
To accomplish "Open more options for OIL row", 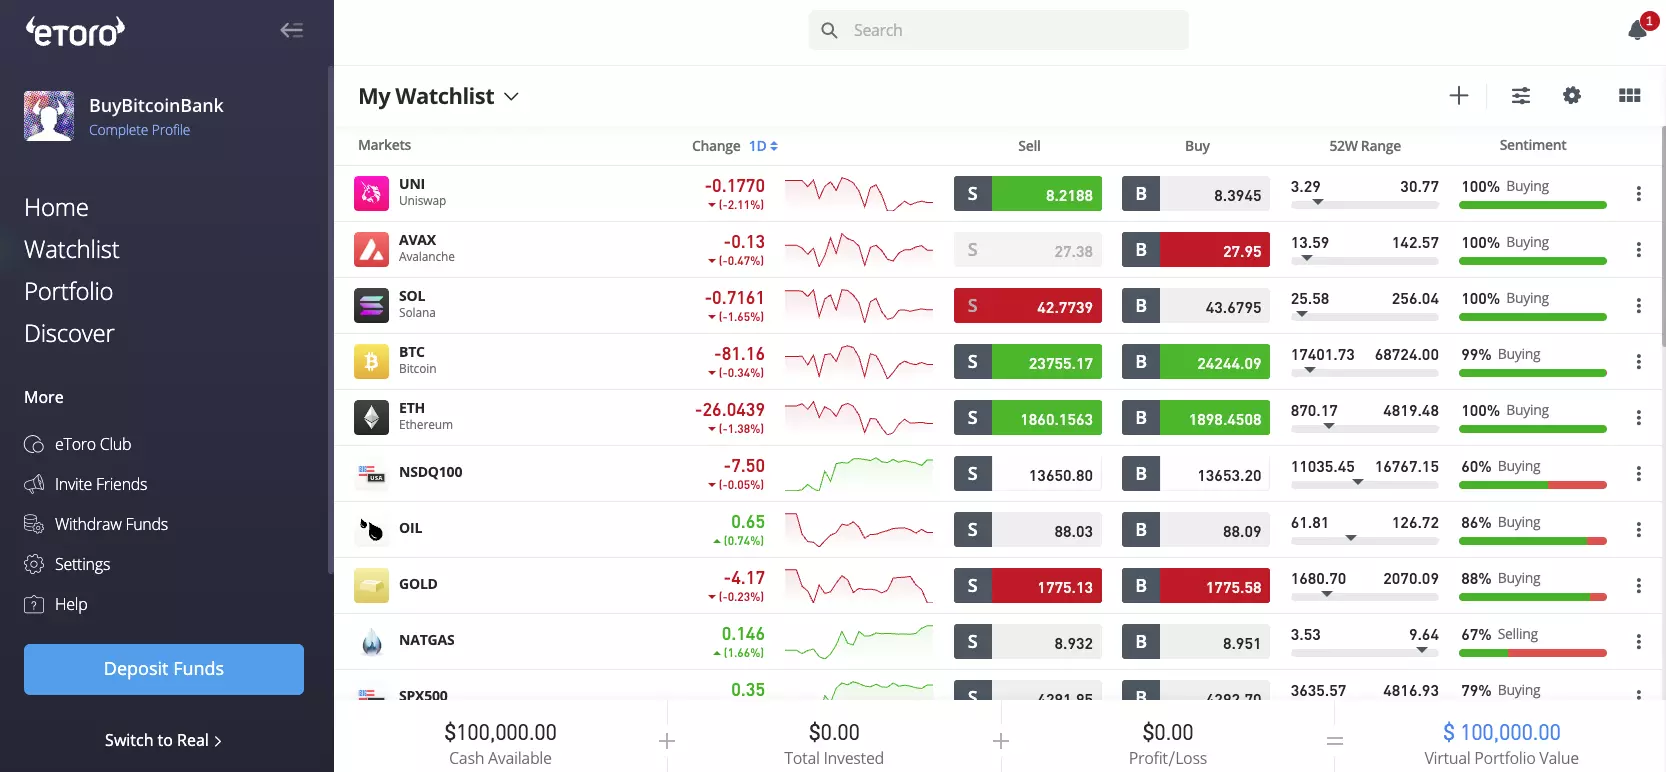I will (x=1638, y=529).
